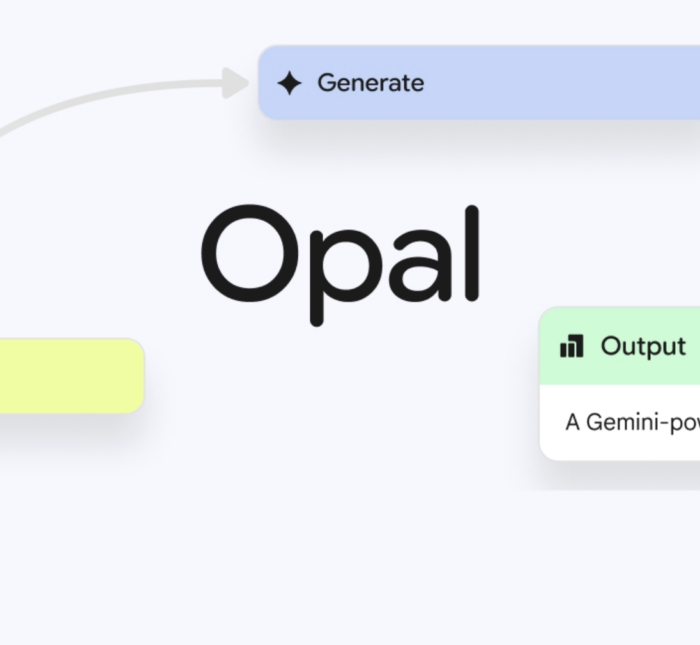Screen dimensions: 700x645
Task: Select the "Generate" label text
Action: tap(370, 83)
